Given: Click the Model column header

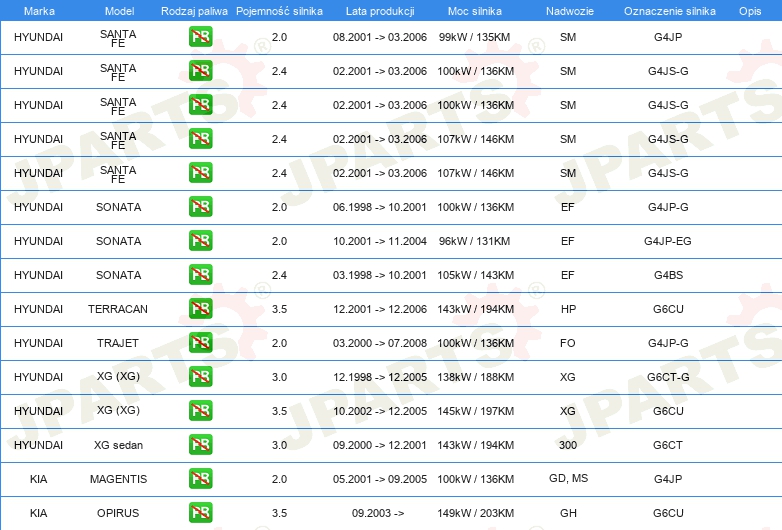Looking at the screenshot, I should point(119,11).
